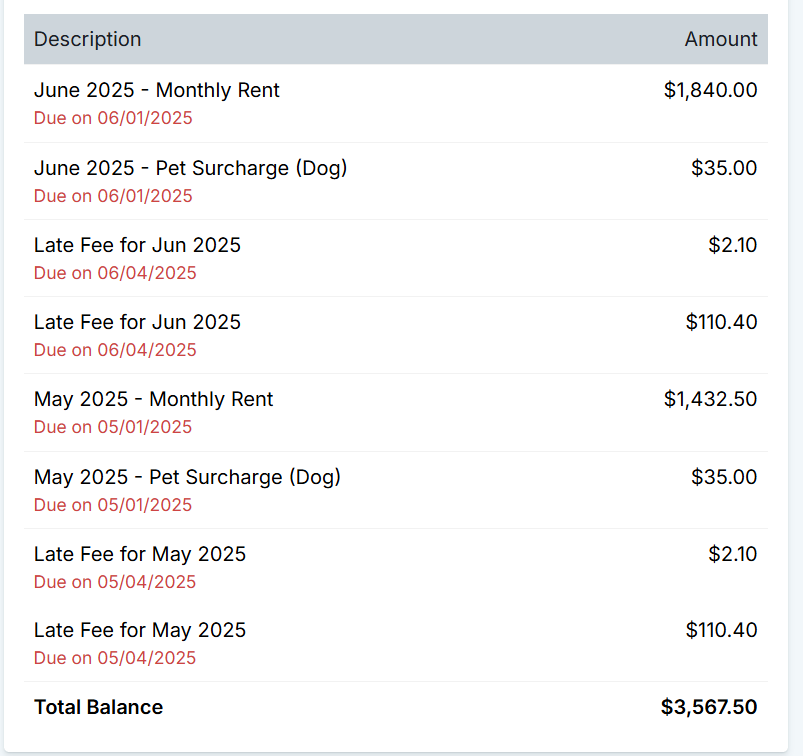Click the due date under May Monthly Rent

(113, 427)
